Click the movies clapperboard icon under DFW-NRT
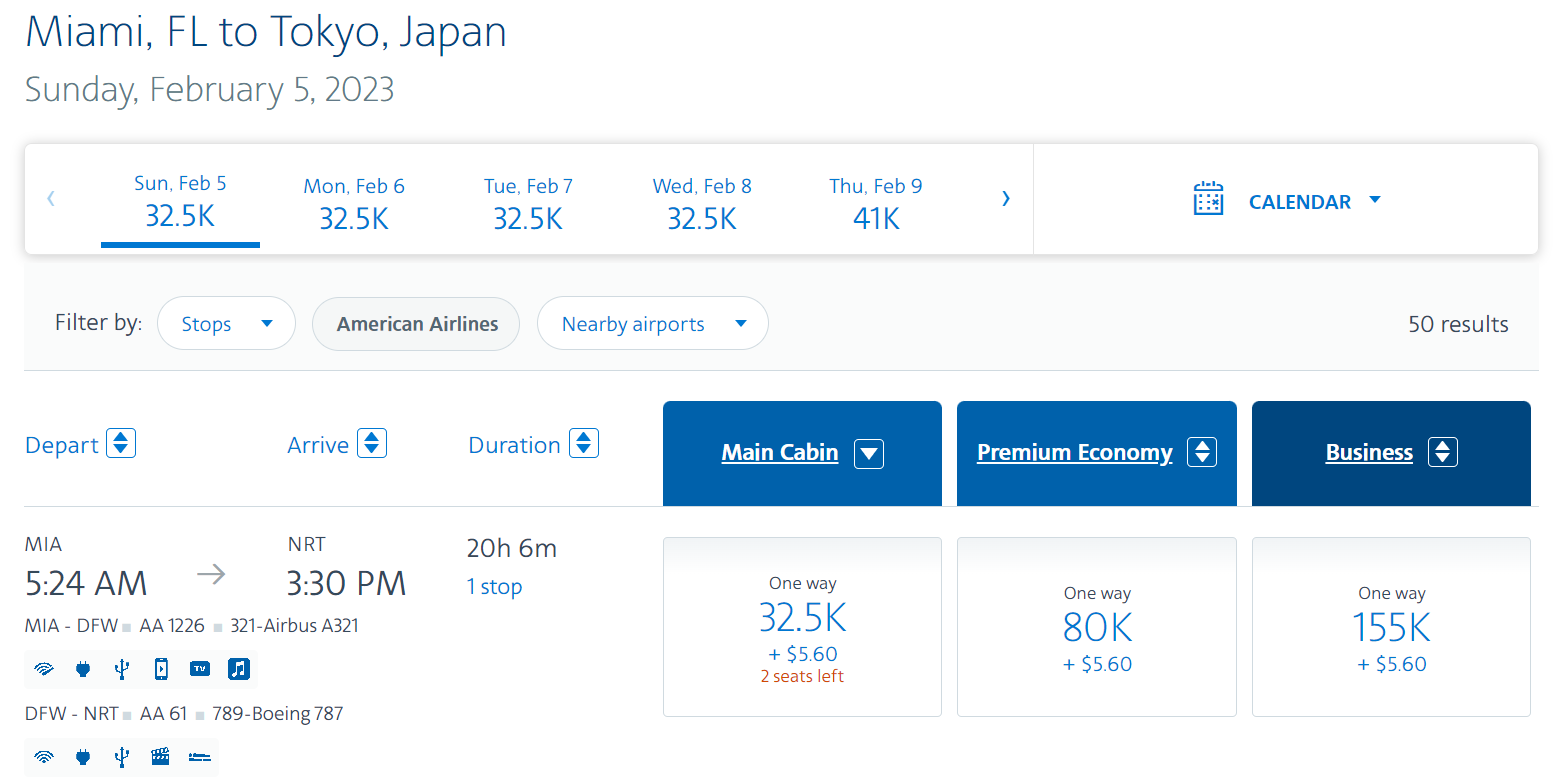Screen dimensions: 1566x781 [160, 757]
